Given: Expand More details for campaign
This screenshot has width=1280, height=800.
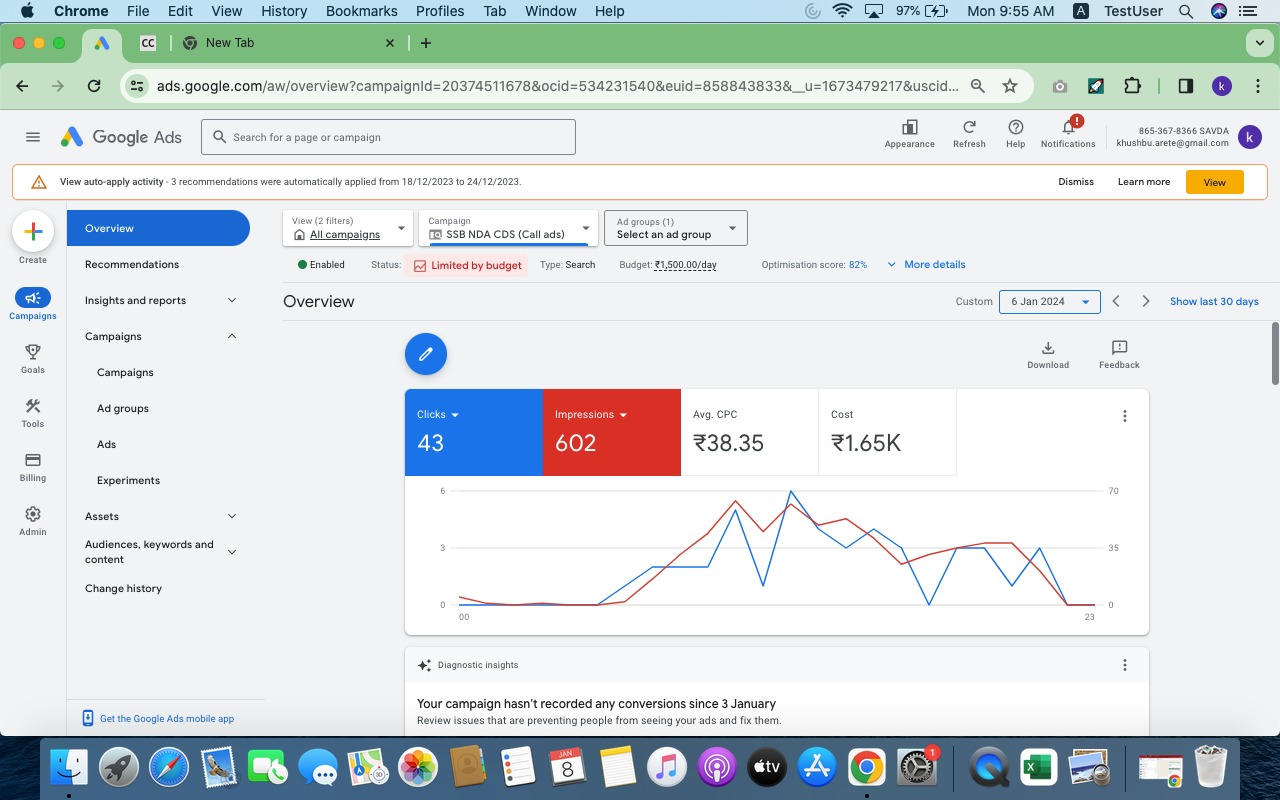Looking at the screenshot, I should point(926,265).
